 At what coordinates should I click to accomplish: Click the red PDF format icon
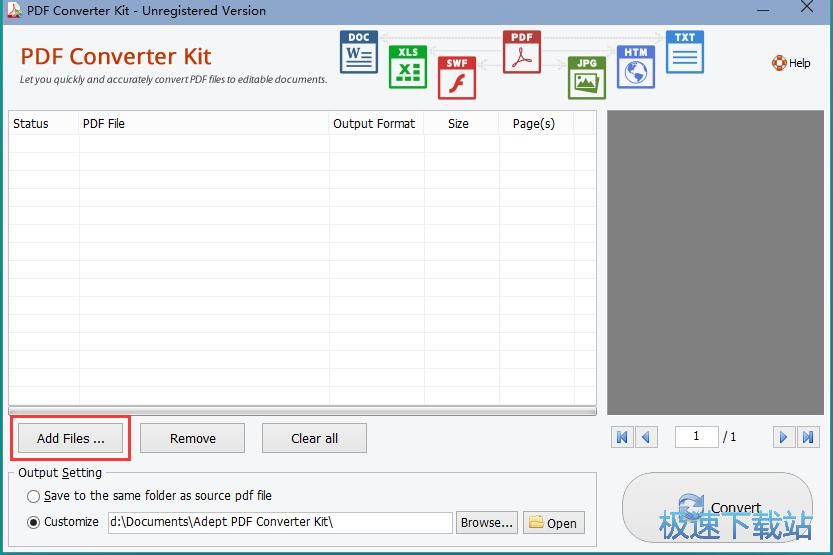coord(522,52)
